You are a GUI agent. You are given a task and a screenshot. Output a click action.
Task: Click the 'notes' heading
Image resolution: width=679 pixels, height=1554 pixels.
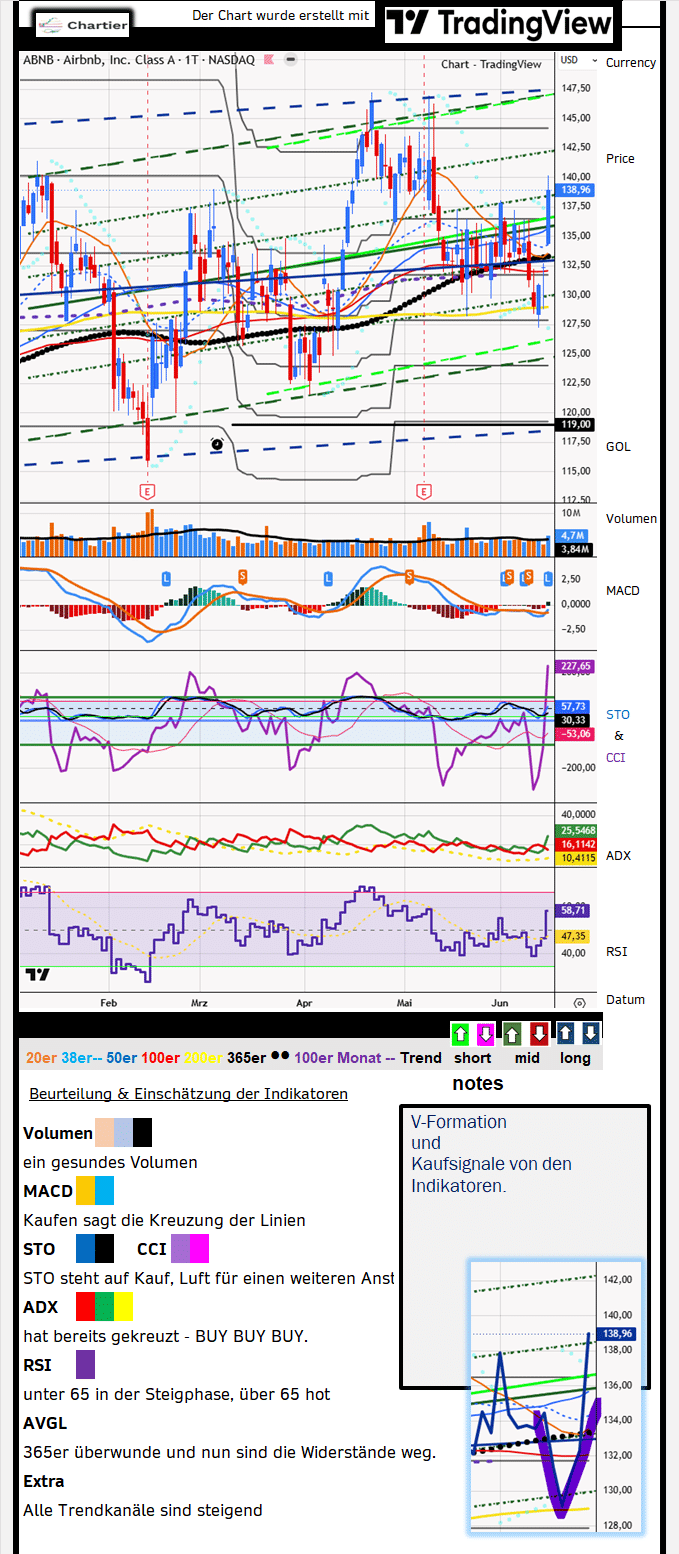pos(477,1083)
